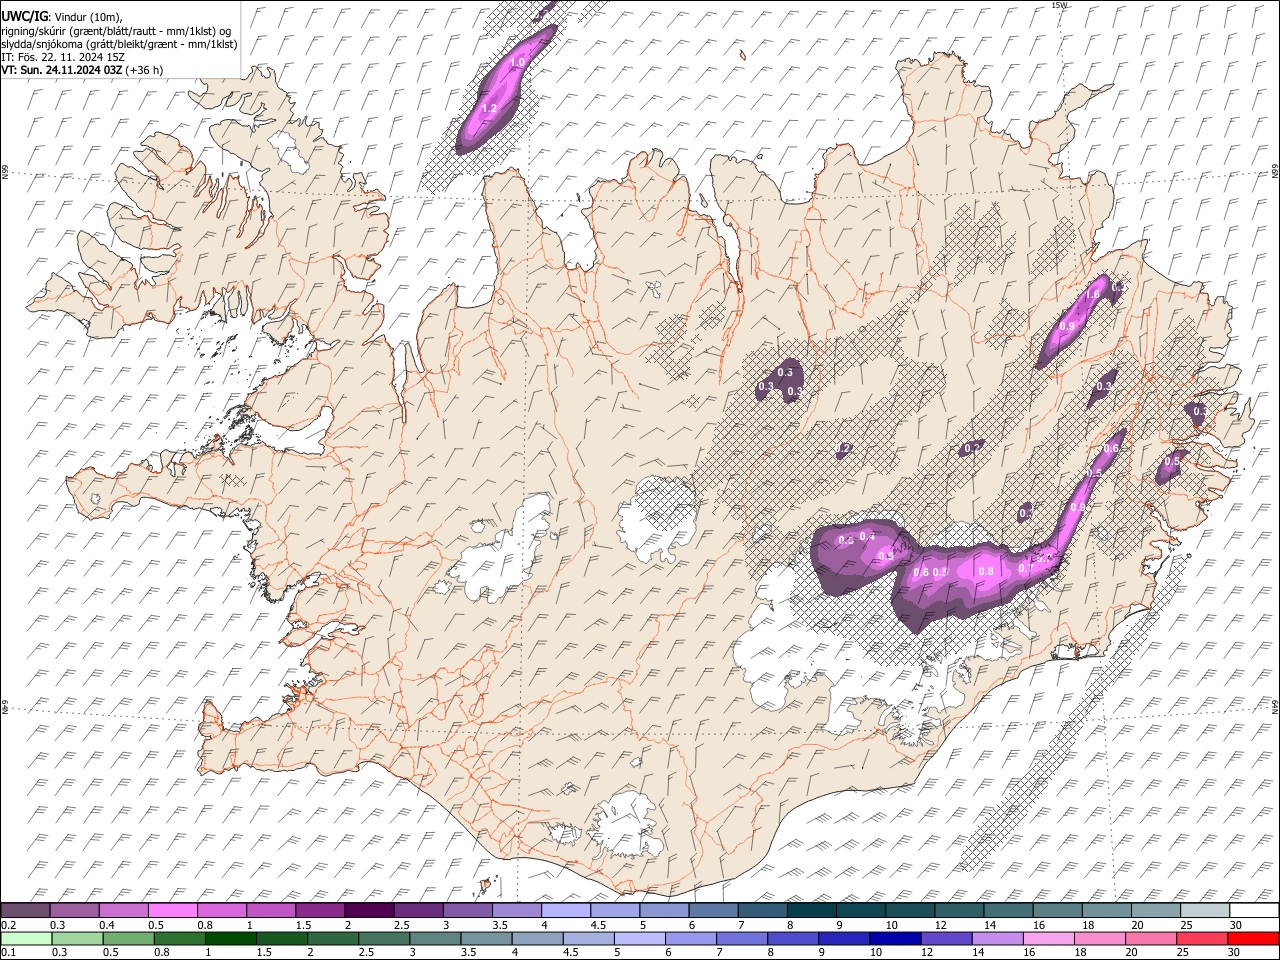Click the '0.8' value in the southeast snow band
1280x960 pixels.
pos(986,571)
